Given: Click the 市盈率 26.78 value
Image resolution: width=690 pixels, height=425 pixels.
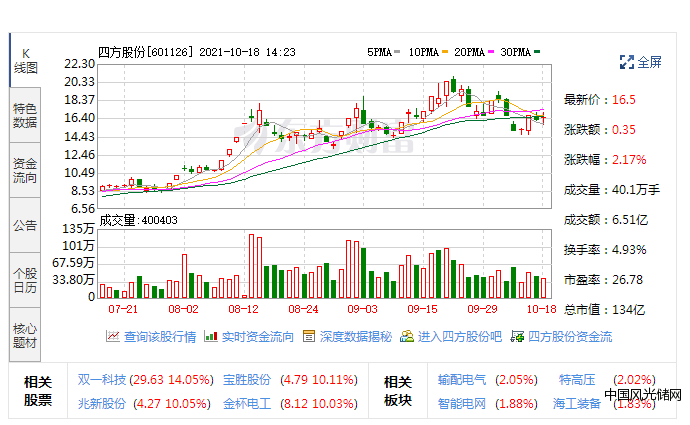Looking at the screenshot, I should tap(627, 280).
